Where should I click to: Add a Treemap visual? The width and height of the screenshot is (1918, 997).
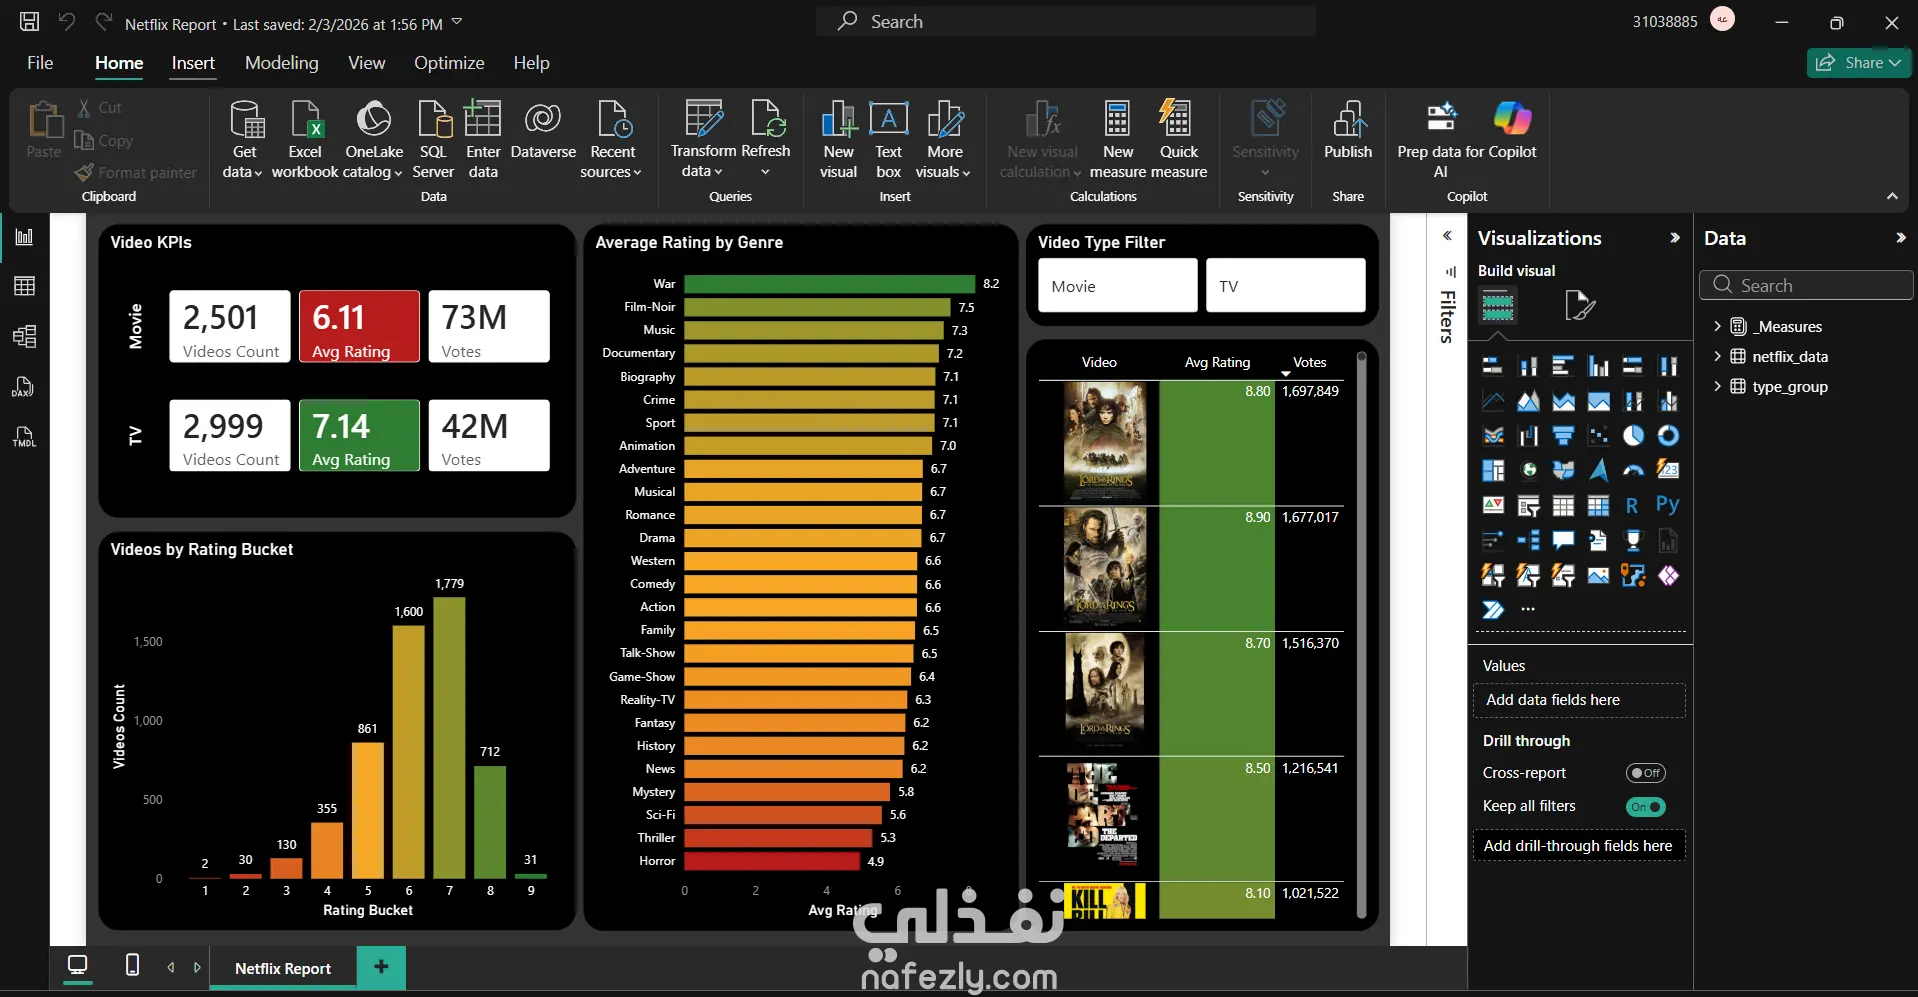click(1493, 470)
